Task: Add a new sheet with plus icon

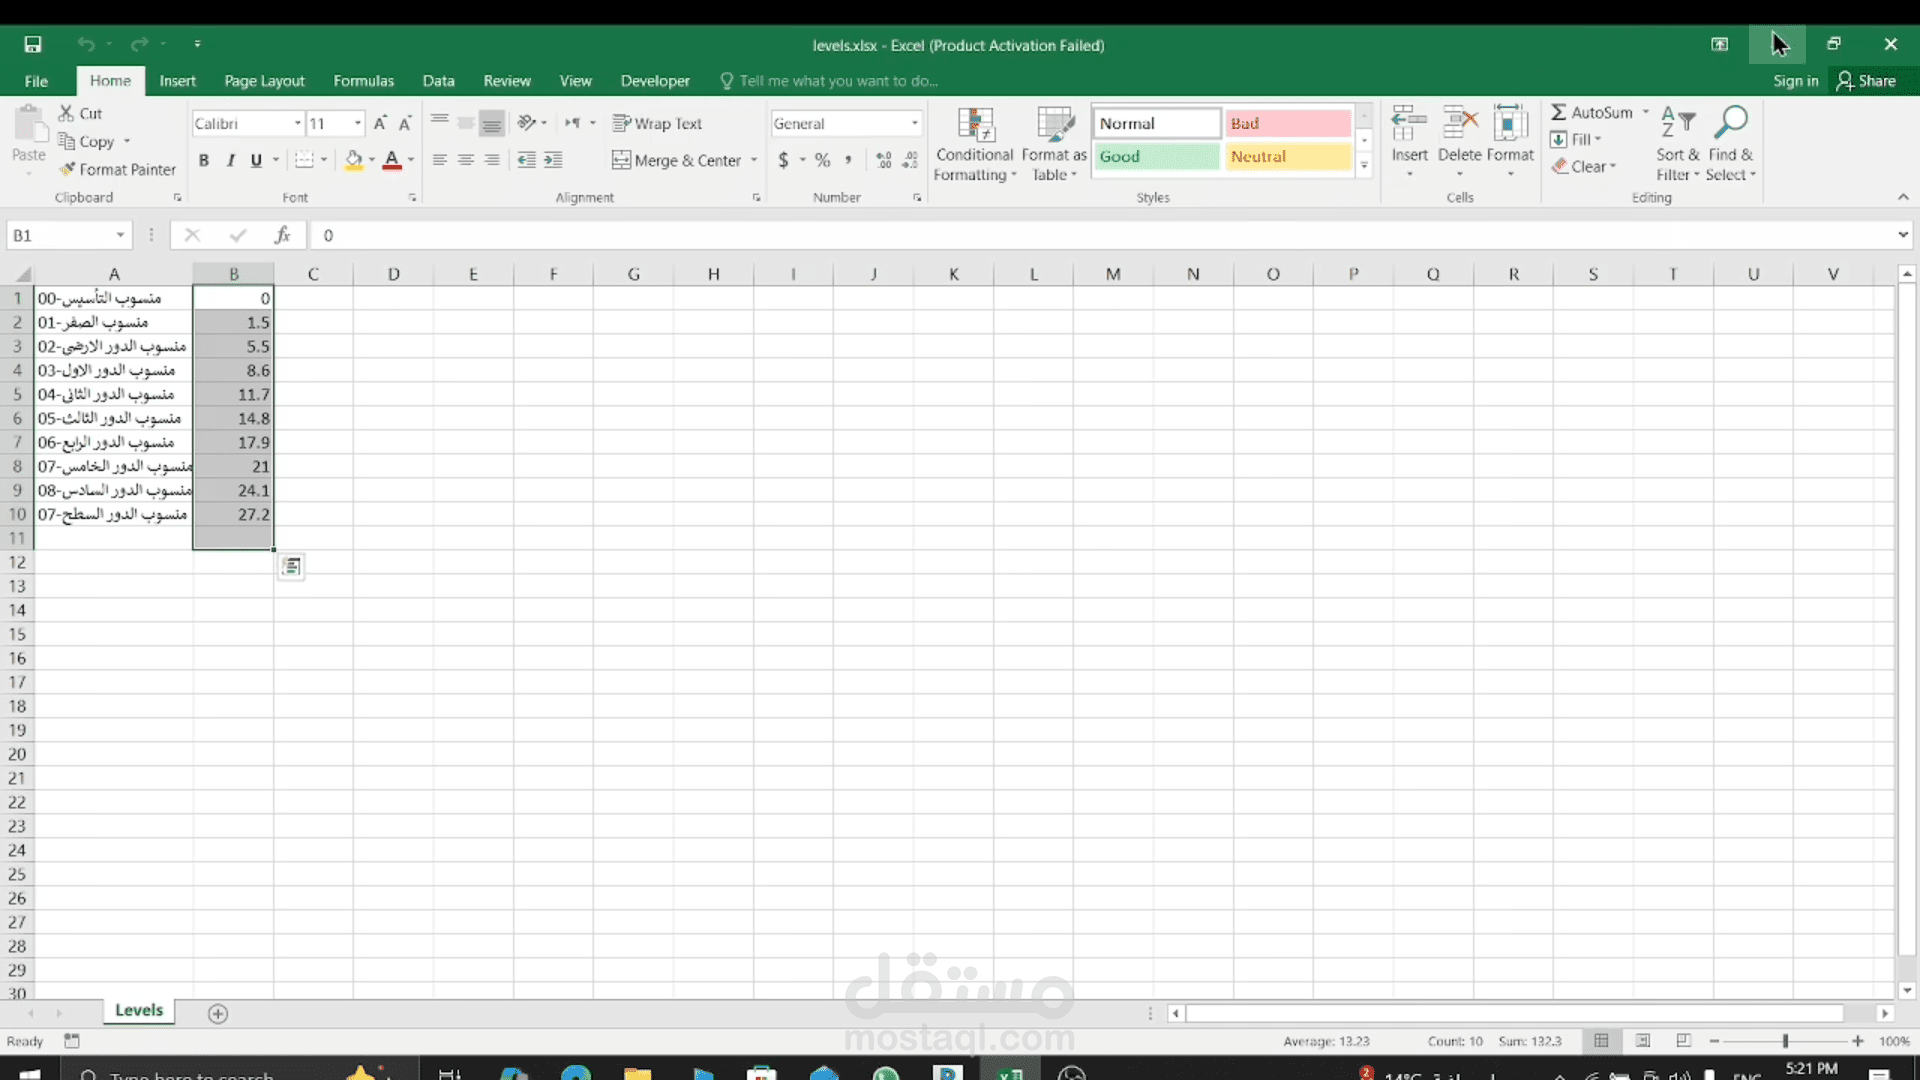Action: coord(218,1013)
